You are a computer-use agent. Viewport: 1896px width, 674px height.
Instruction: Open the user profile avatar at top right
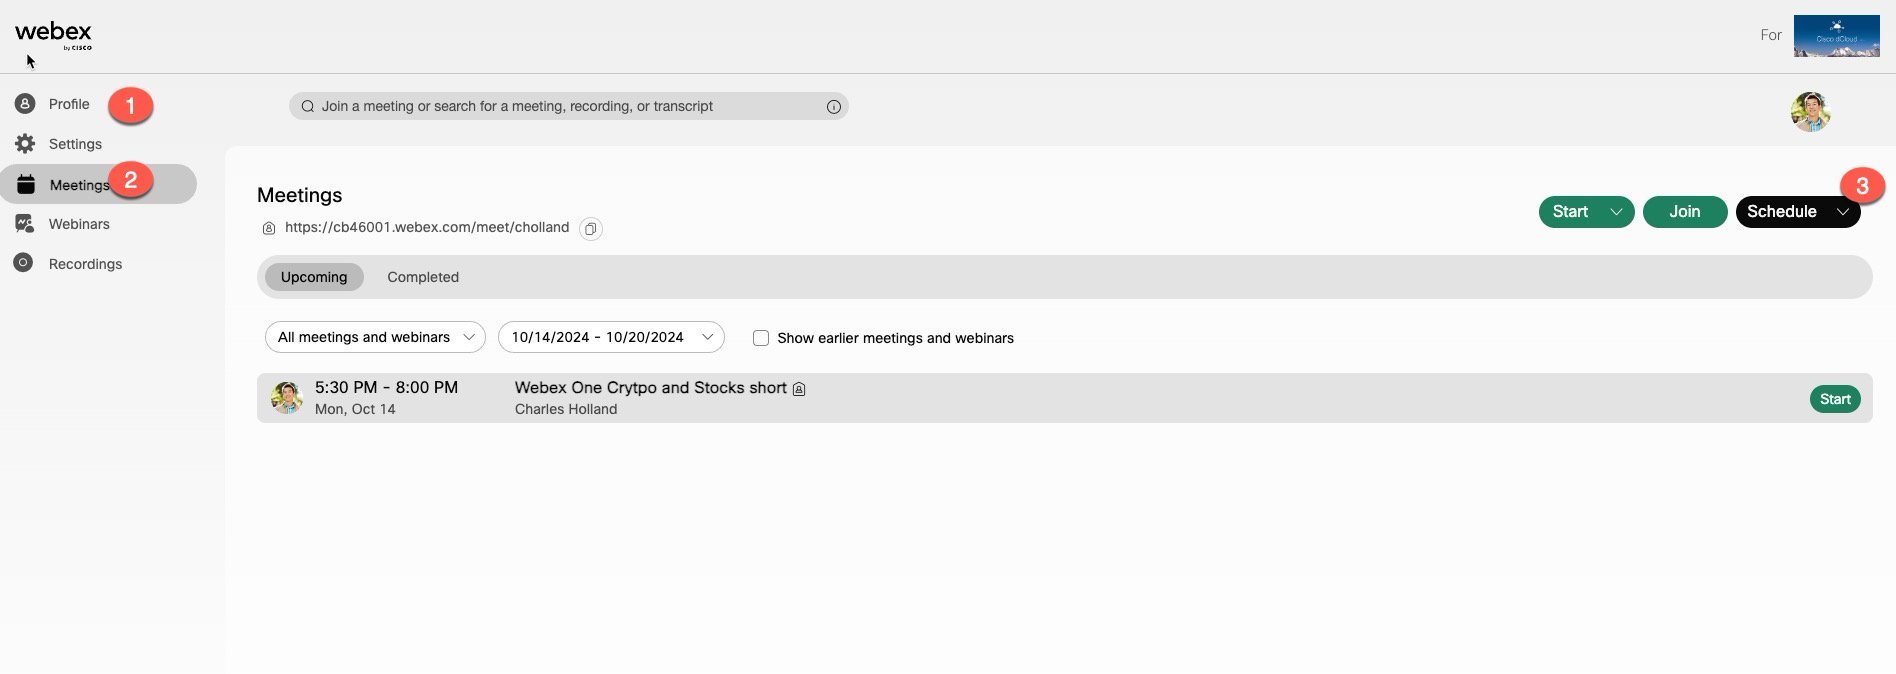pos(1810,112)
